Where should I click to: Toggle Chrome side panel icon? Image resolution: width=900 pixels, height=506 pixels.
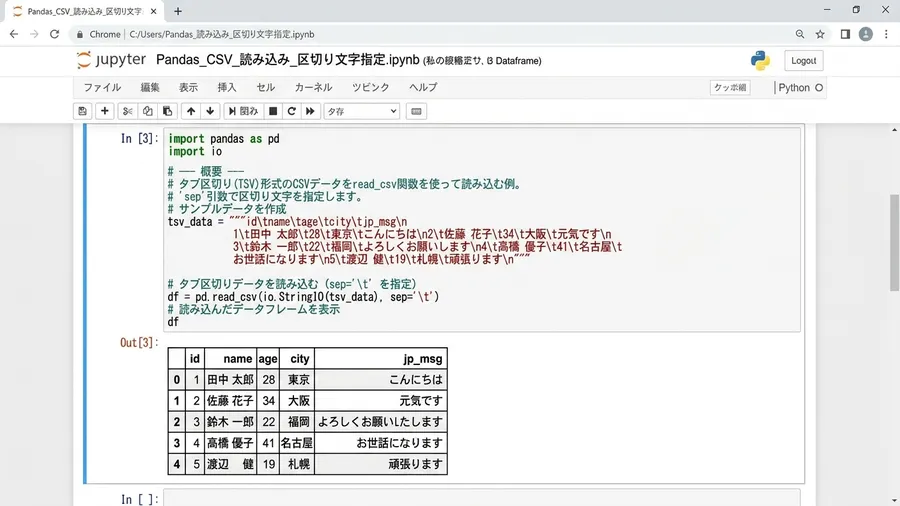tap(845, 34)
